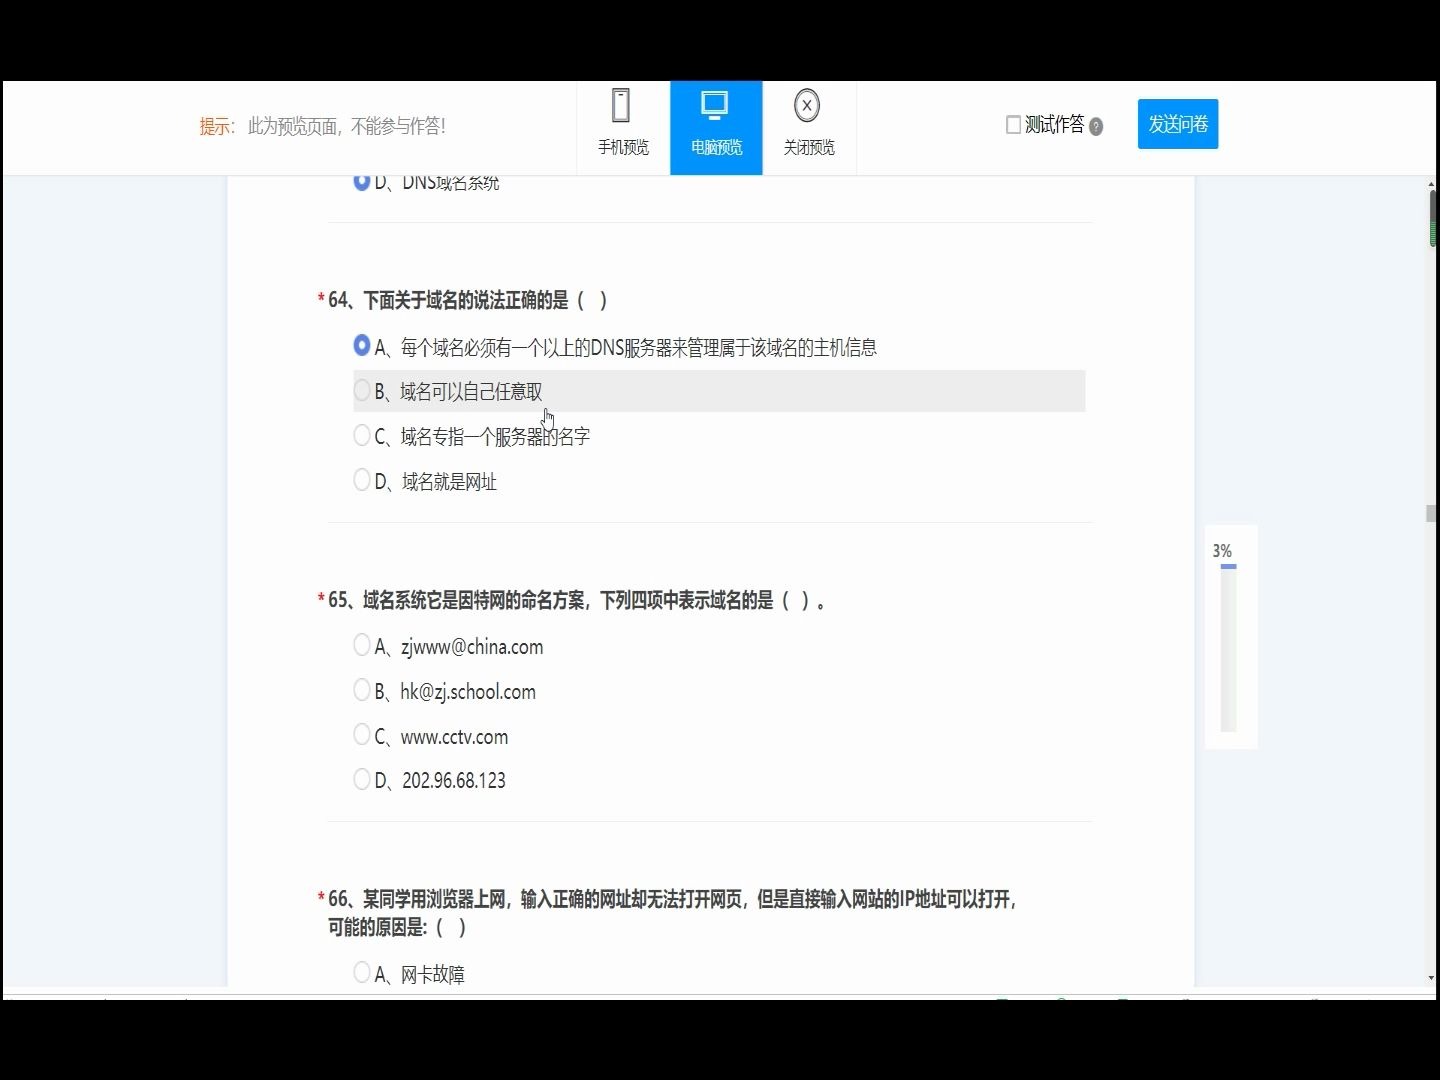This screenshot has height=1080, width=1440.
Task: Select answer B hk@zj.school.com
Action: 362,690
